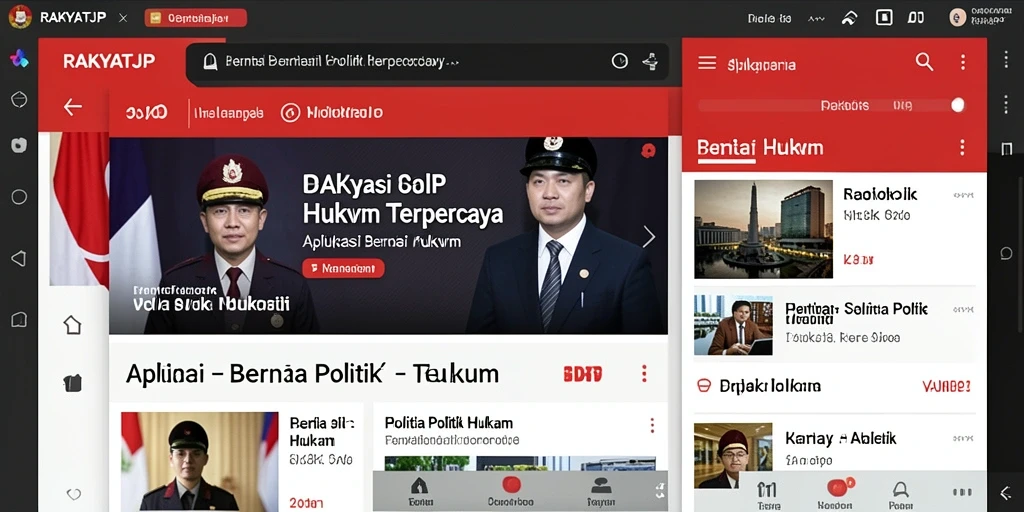Click the triangle back icon in left sidebar

19,259
